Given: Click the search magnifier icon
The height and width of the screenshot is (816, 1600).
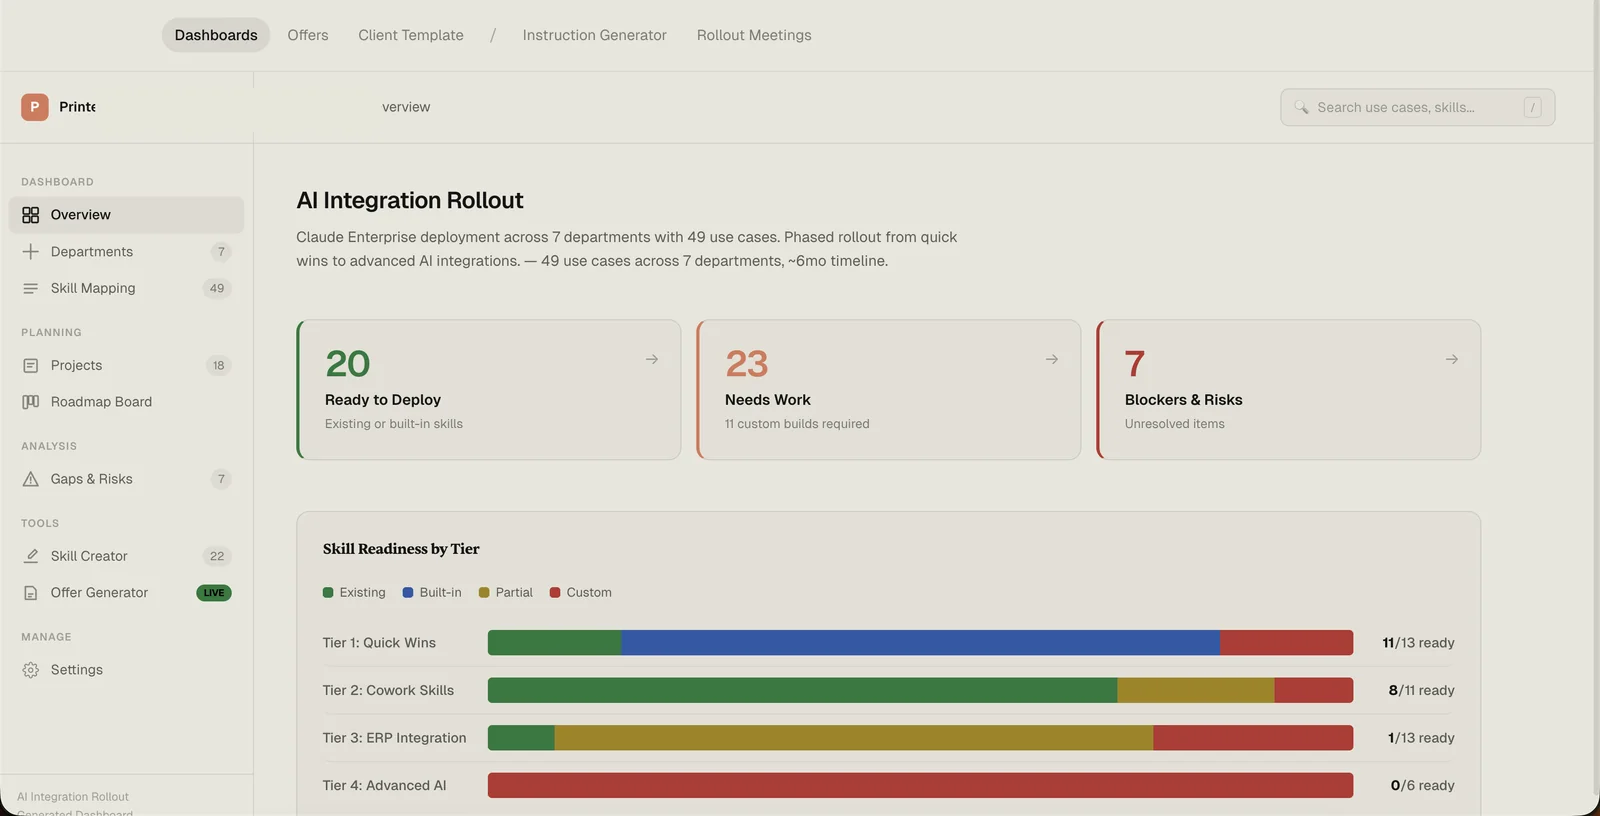Looking at the screenshot, I should pyautogui.click(x=1301, y=107).
